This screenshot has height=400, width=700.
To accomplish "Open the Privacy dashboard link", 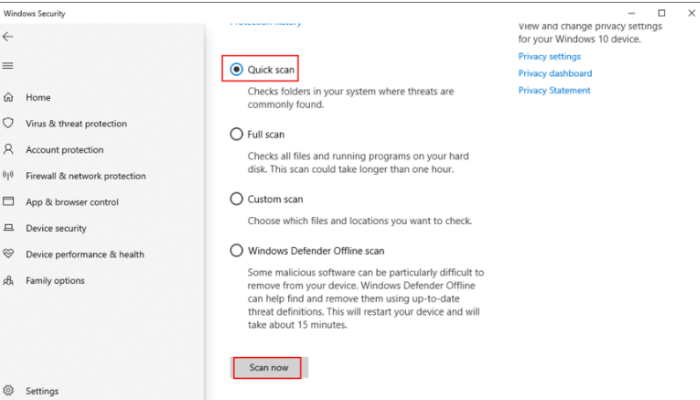I will click(555, 74).
